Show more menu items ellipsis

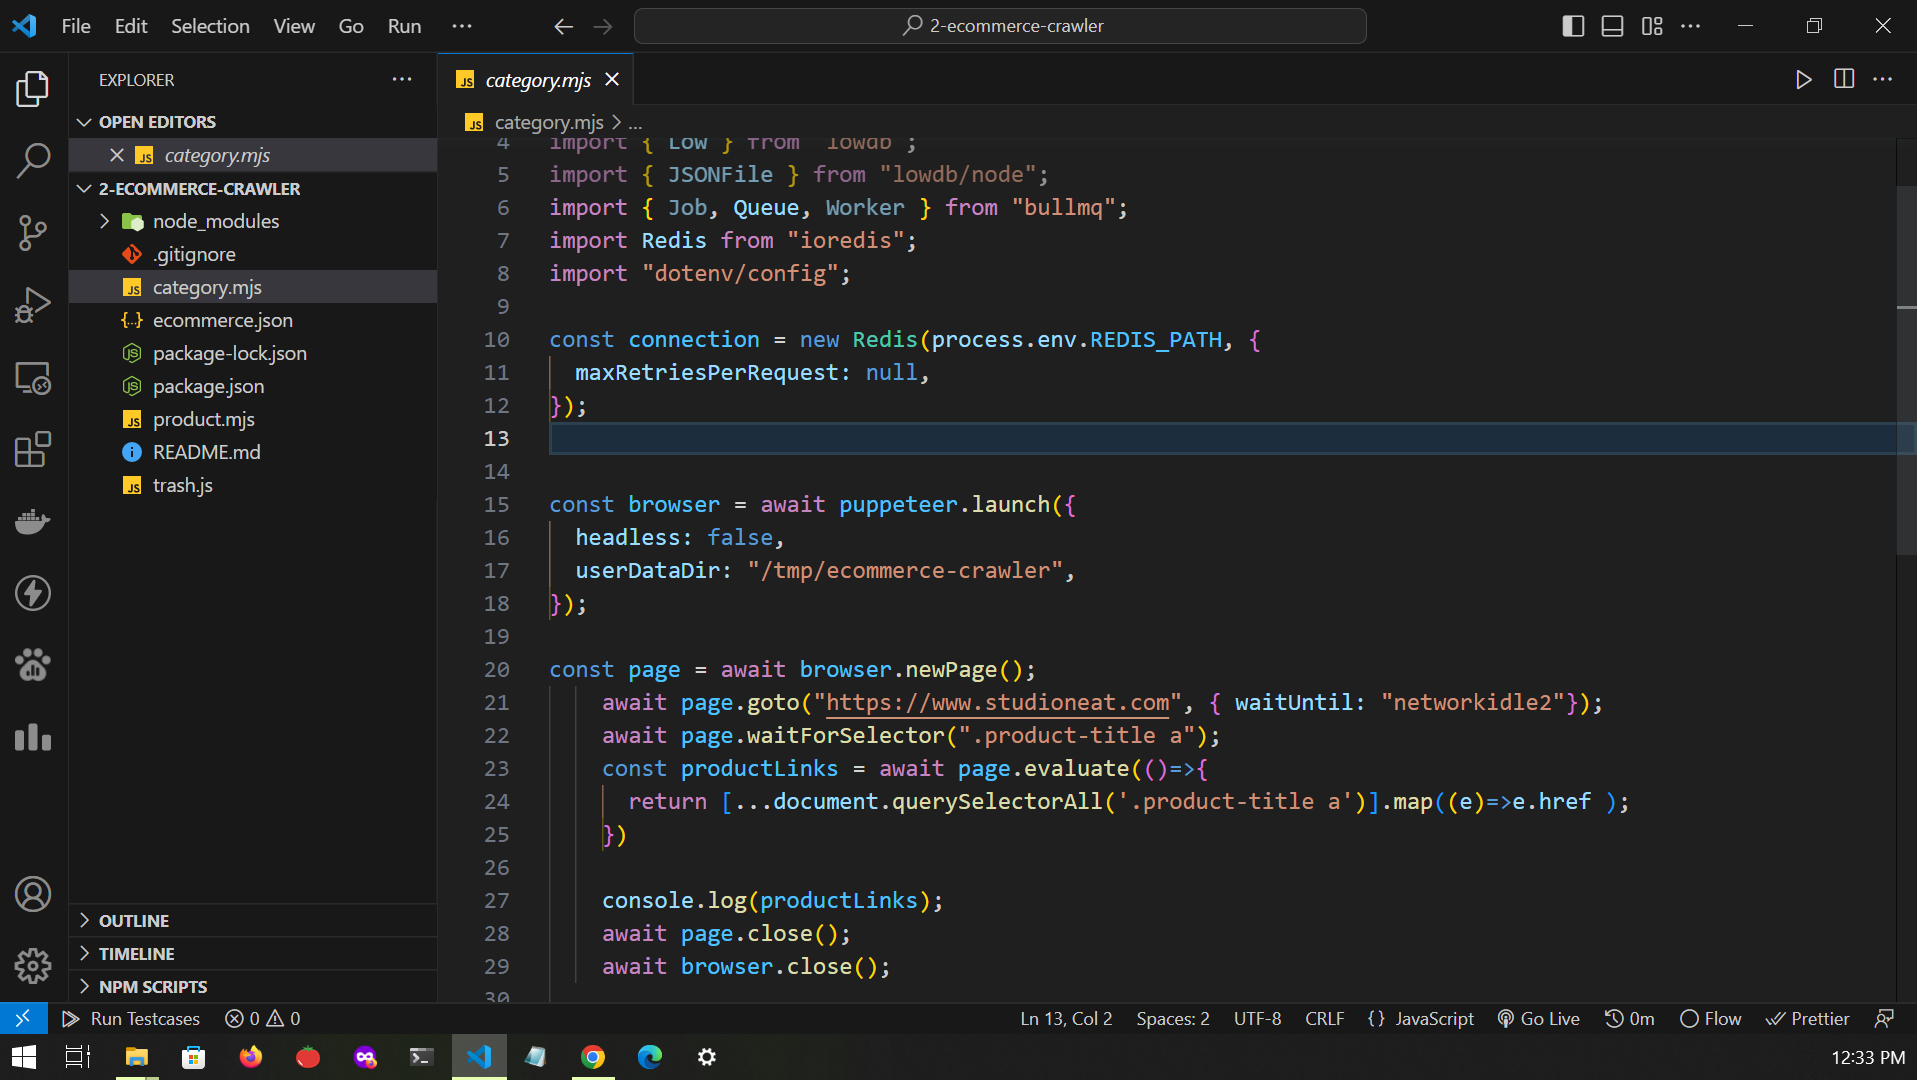click(x=461, y=26)
